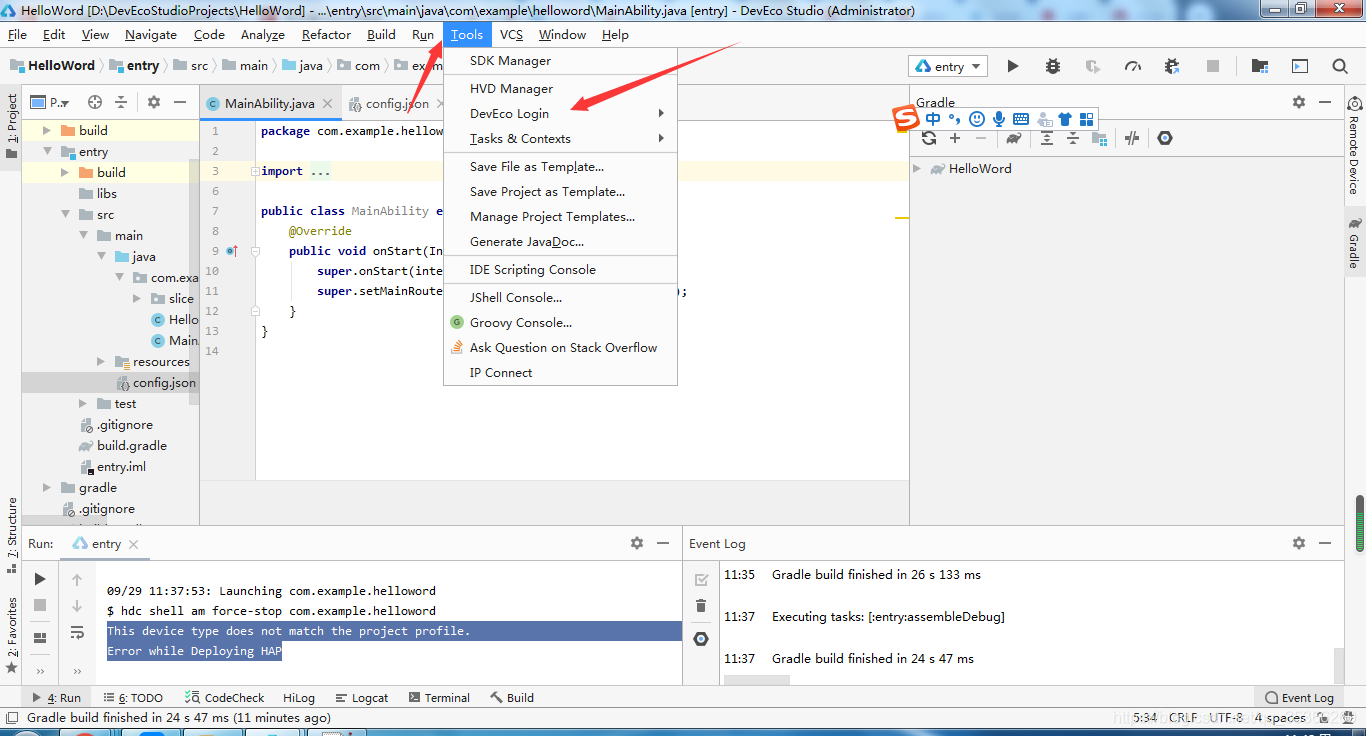Execute Gradle task elephant icon
The height and width of the screenshot is (736, 1366).
pos(1014,138)
